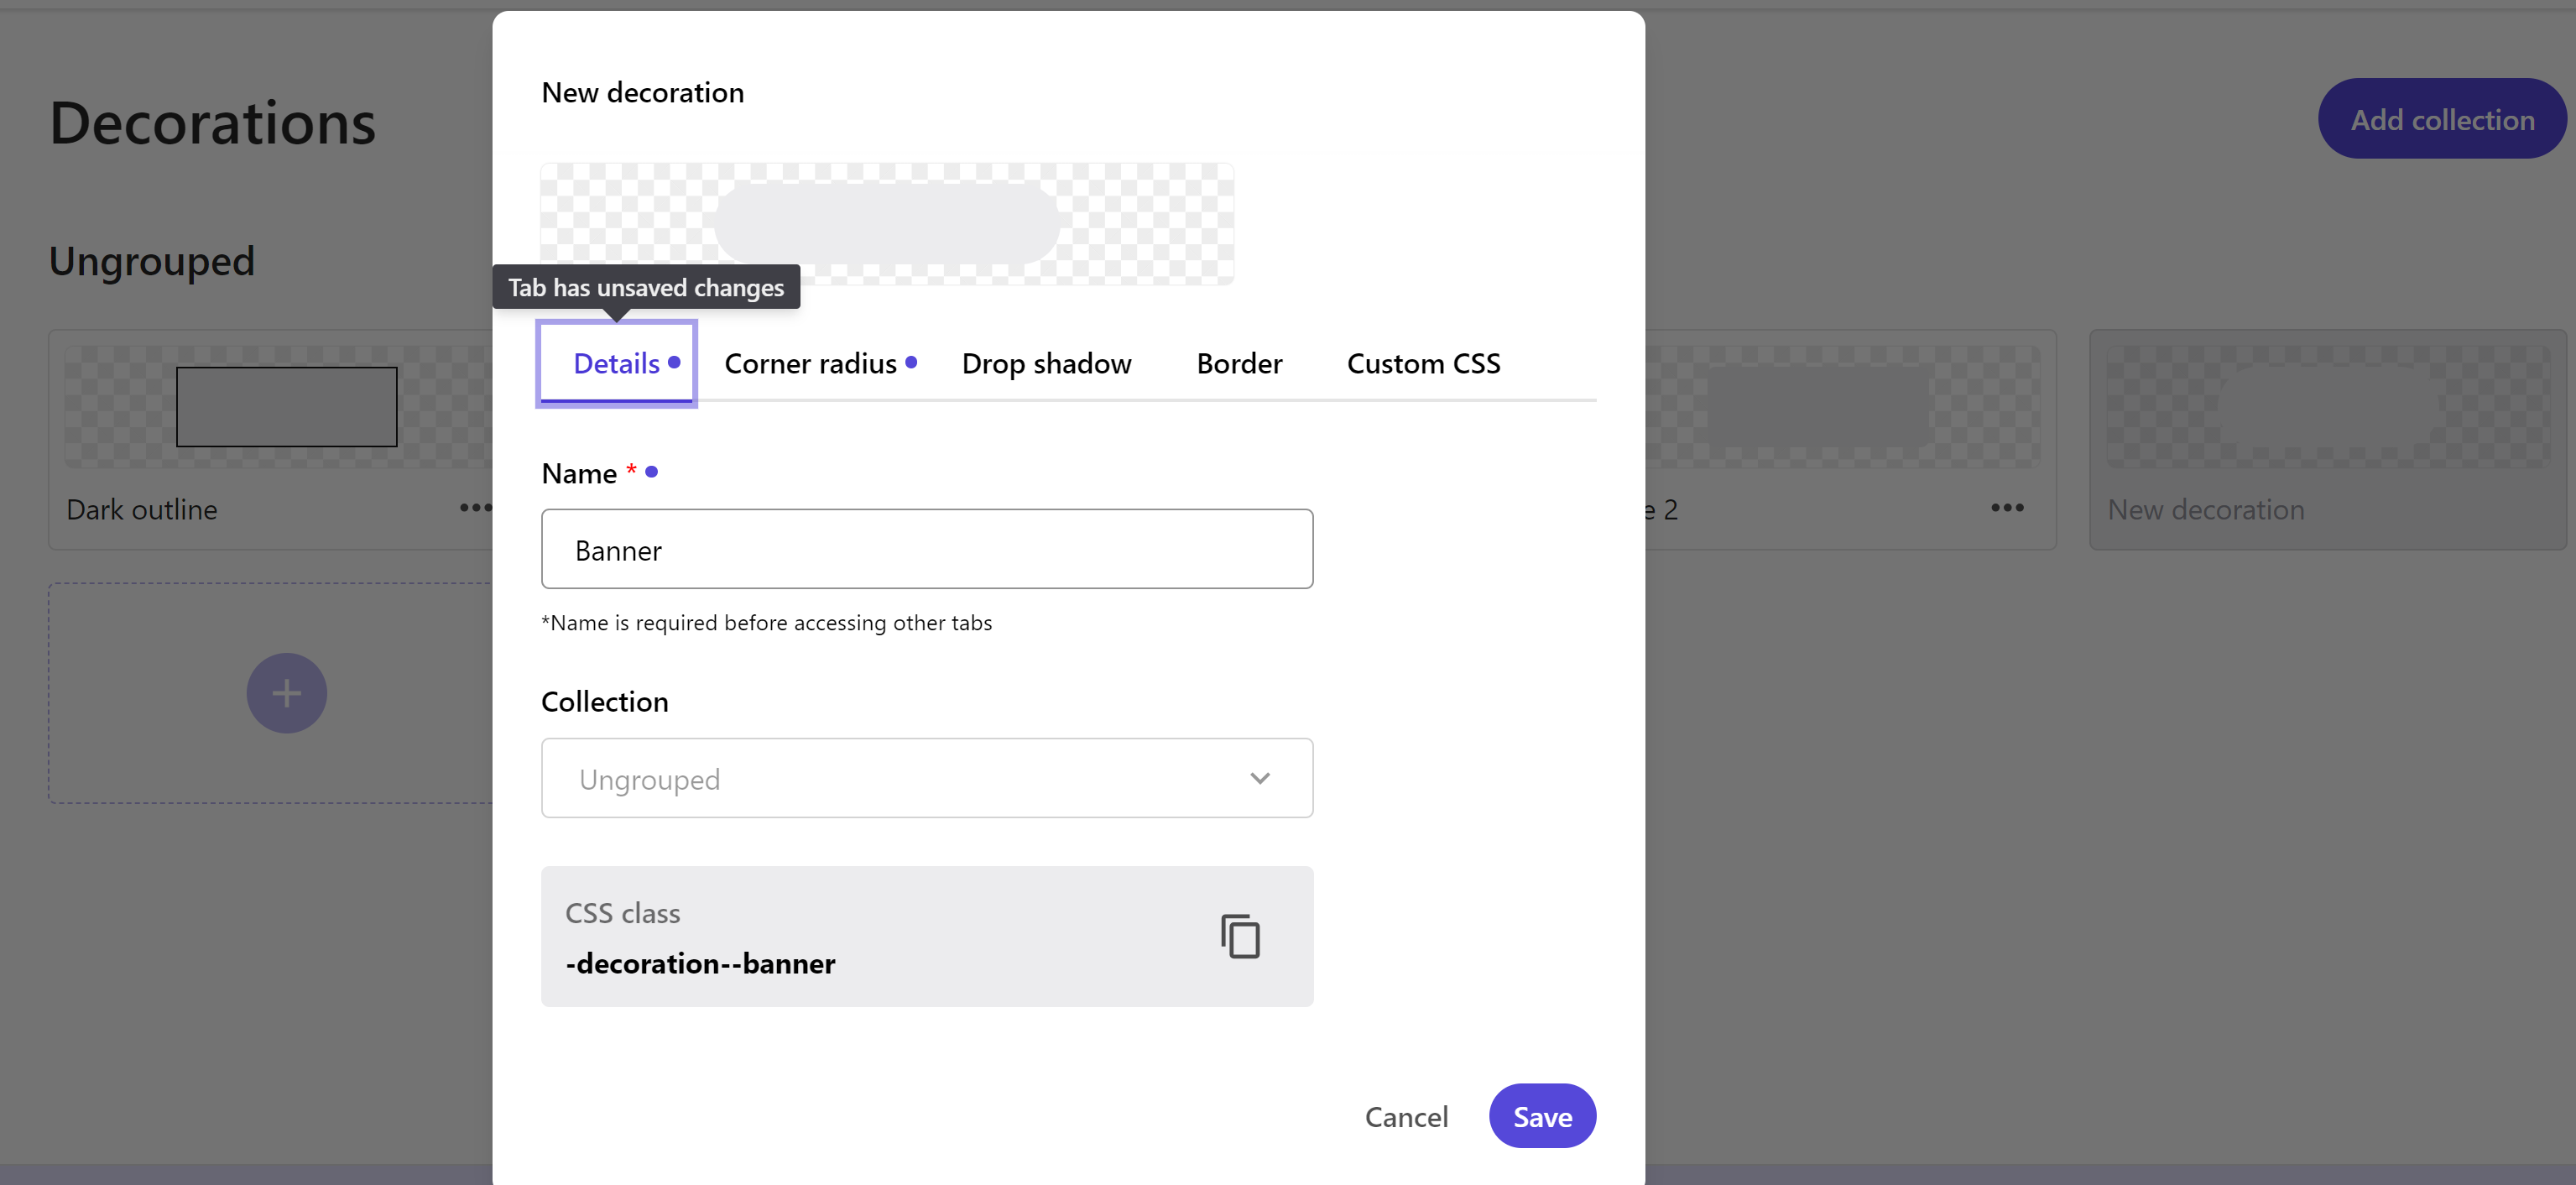
Task: Click the 'New decoration' dialog title
Action: pos(642,92)
